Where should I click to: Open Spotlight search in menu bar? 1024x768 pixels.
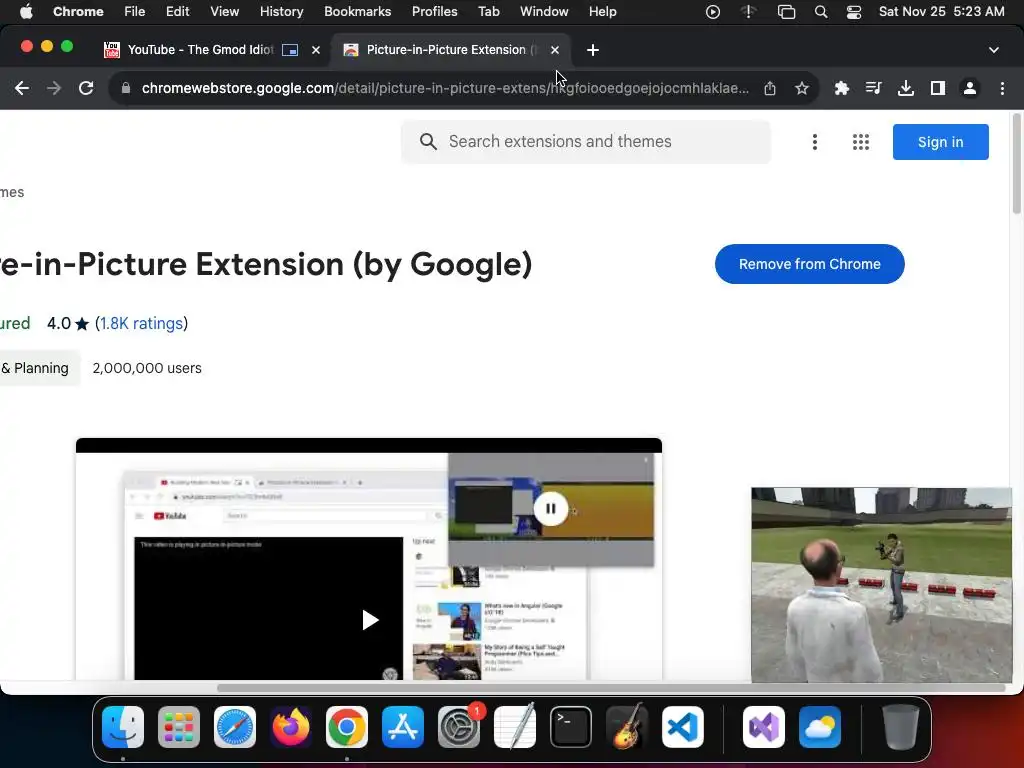pos(821,12)
